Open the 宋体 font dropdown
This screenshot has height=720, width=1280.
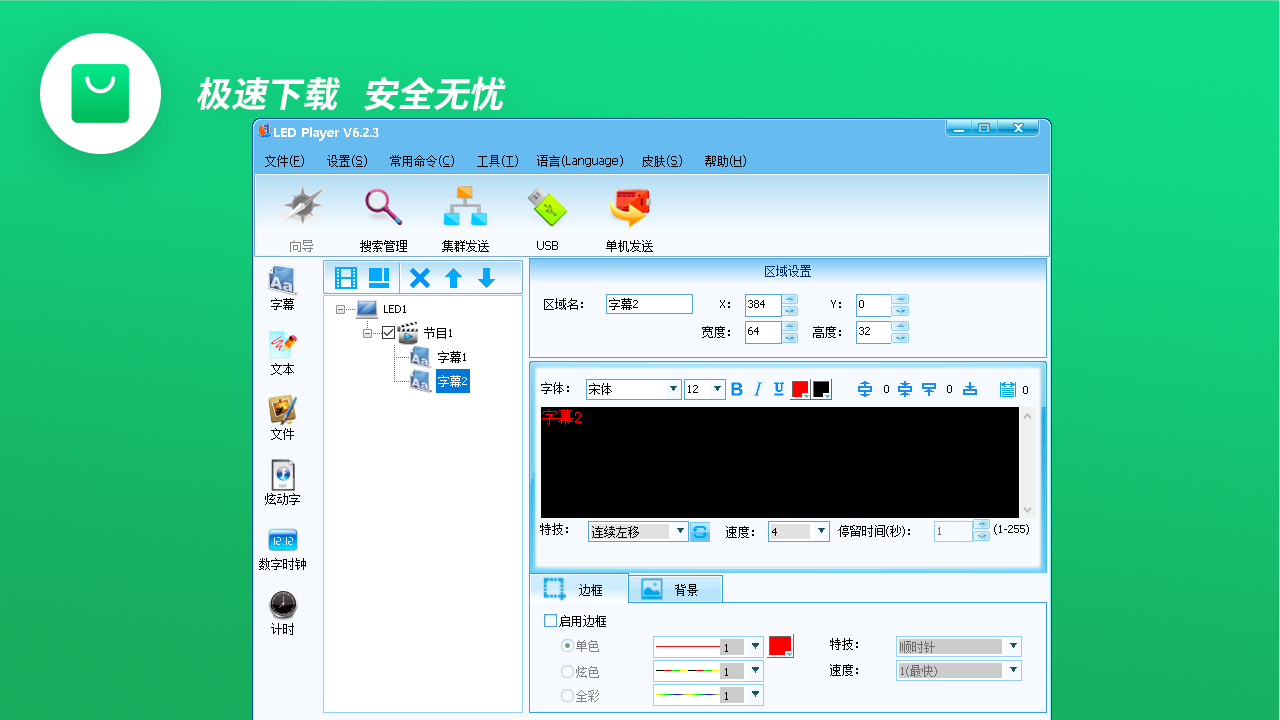tap(673, 390)
